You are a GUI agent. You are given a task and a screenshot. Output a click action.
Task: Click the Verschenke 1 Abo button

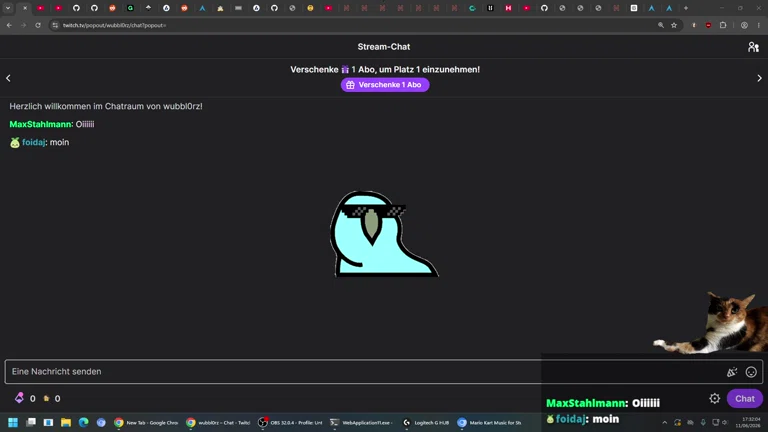[385, 85]
